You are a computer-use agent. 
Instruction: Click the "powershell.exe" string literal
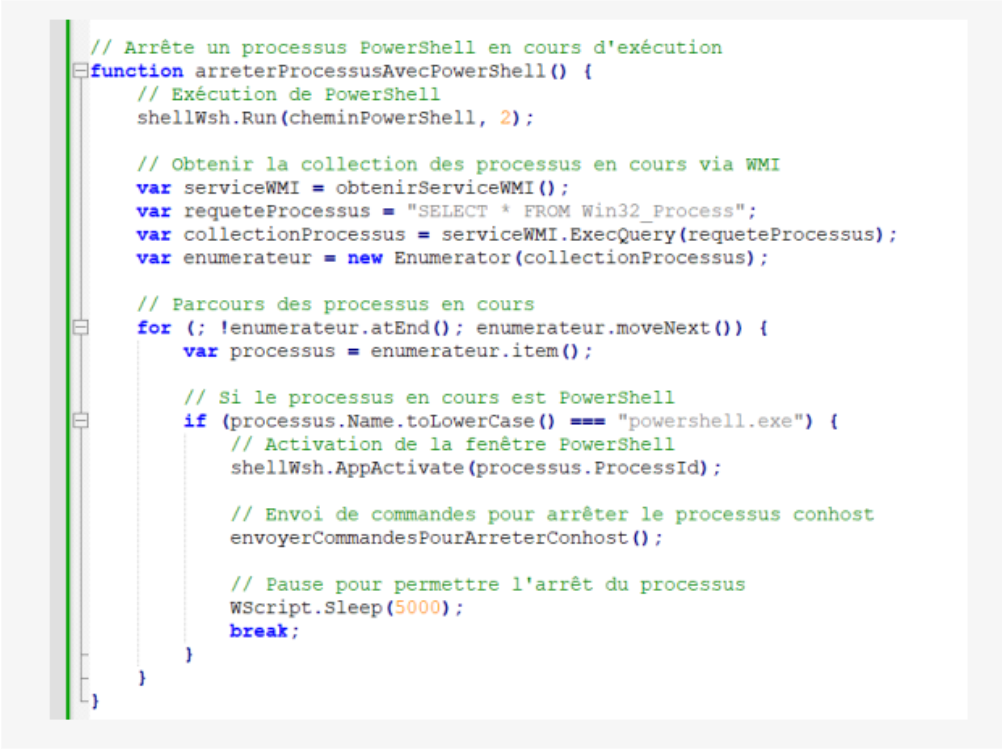[x=711, y=421]
